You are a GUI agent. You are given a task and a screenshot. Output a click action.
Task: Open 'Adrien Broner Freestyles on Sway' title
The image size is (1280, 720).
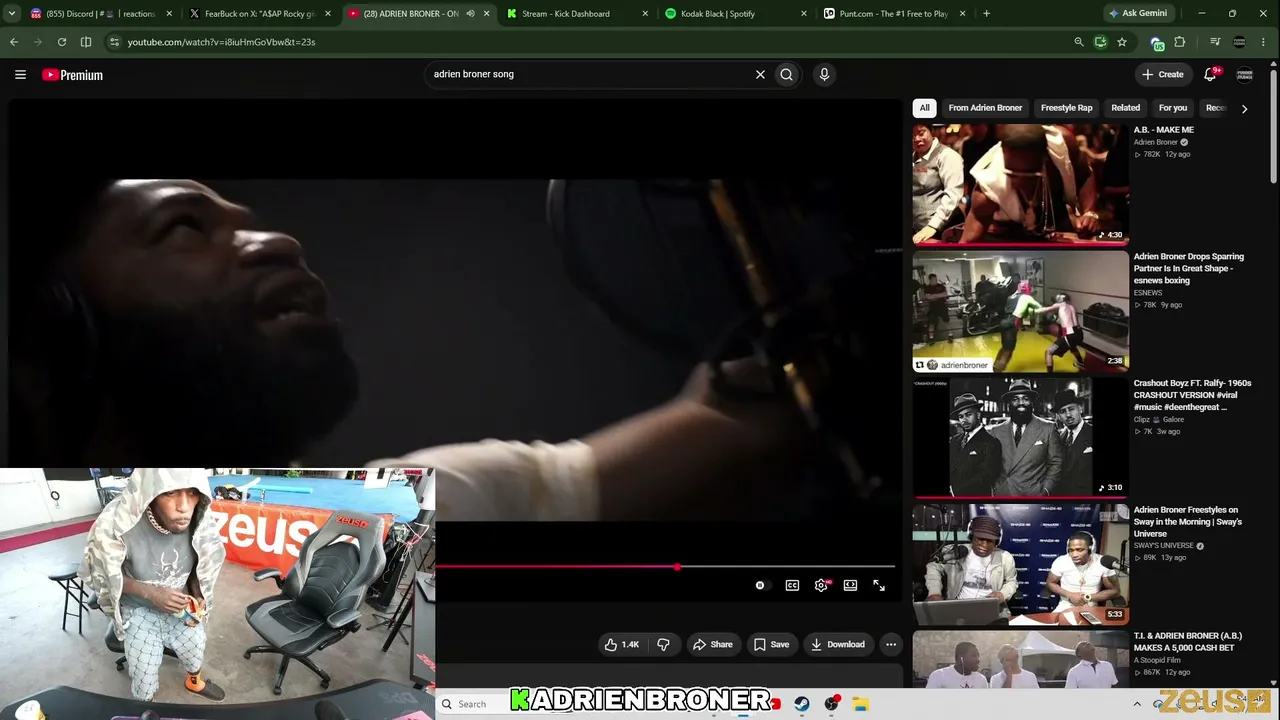pyautogui.click(x=1188, y=522)
